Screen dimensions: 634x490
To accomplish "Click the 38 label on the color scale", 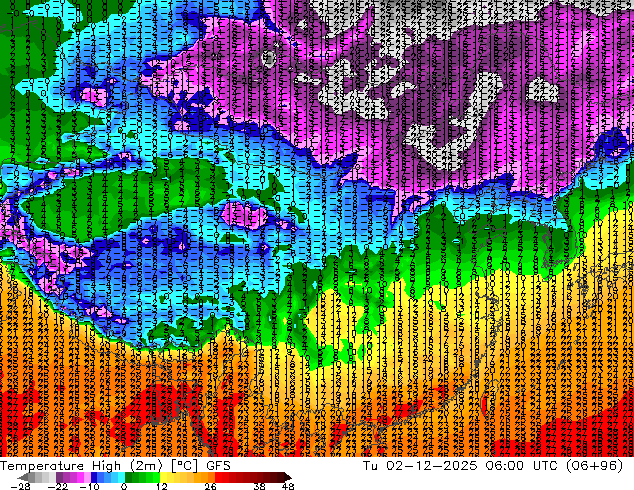I will pyautogui.click(x=260, y=486).
